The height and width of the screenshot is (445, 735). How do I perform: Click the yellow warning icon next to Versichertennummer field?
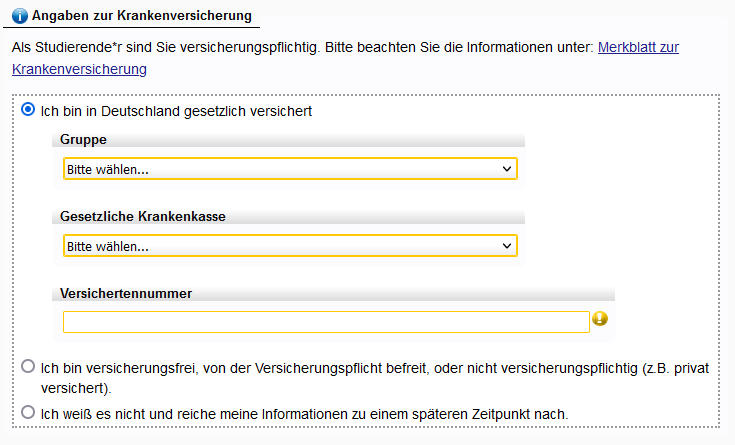coord(600,319)
